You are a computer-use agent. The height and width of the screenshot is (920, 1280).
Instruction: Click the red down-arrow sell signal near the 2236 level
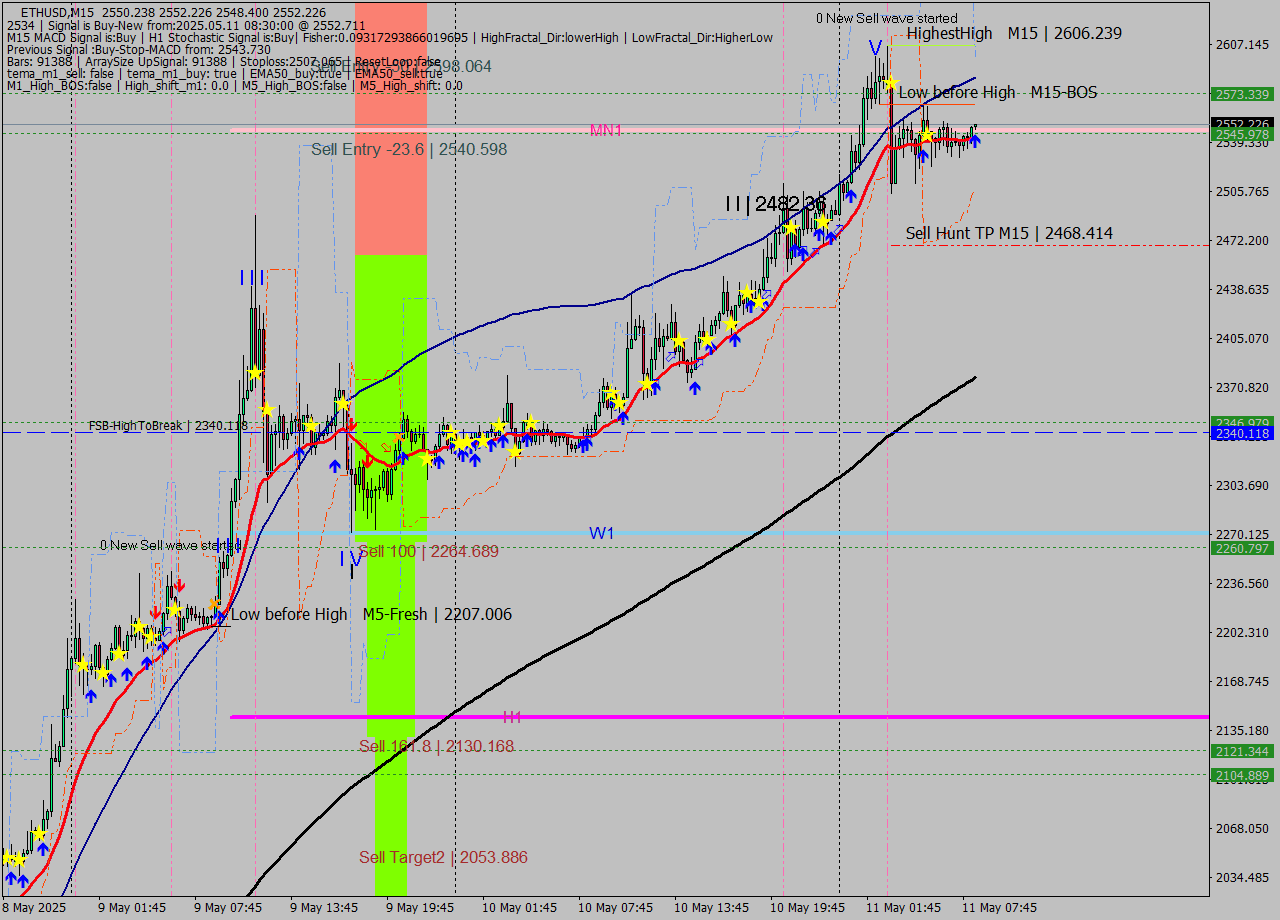(x=180, y=583)
